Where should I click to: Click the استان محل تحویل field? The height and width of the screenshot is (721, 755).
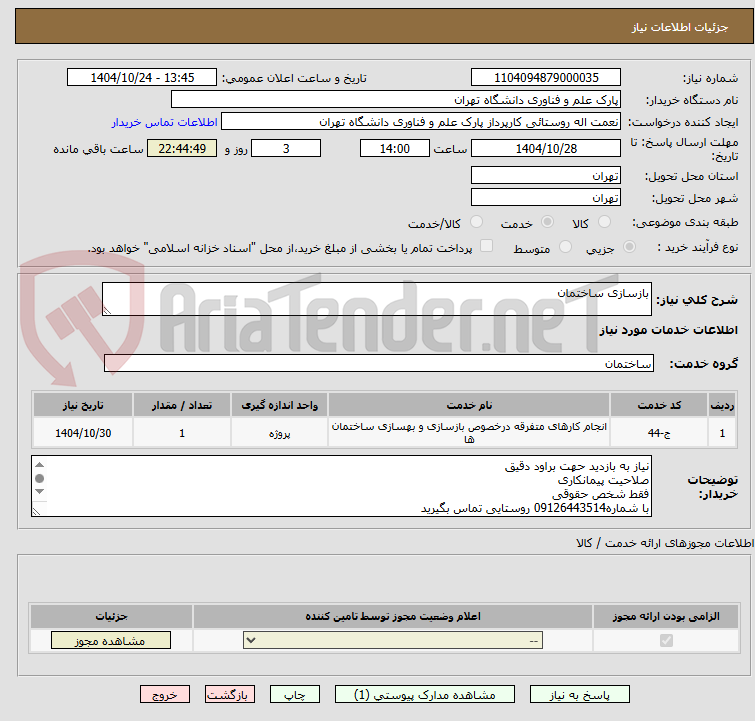[x=546, y=176]
